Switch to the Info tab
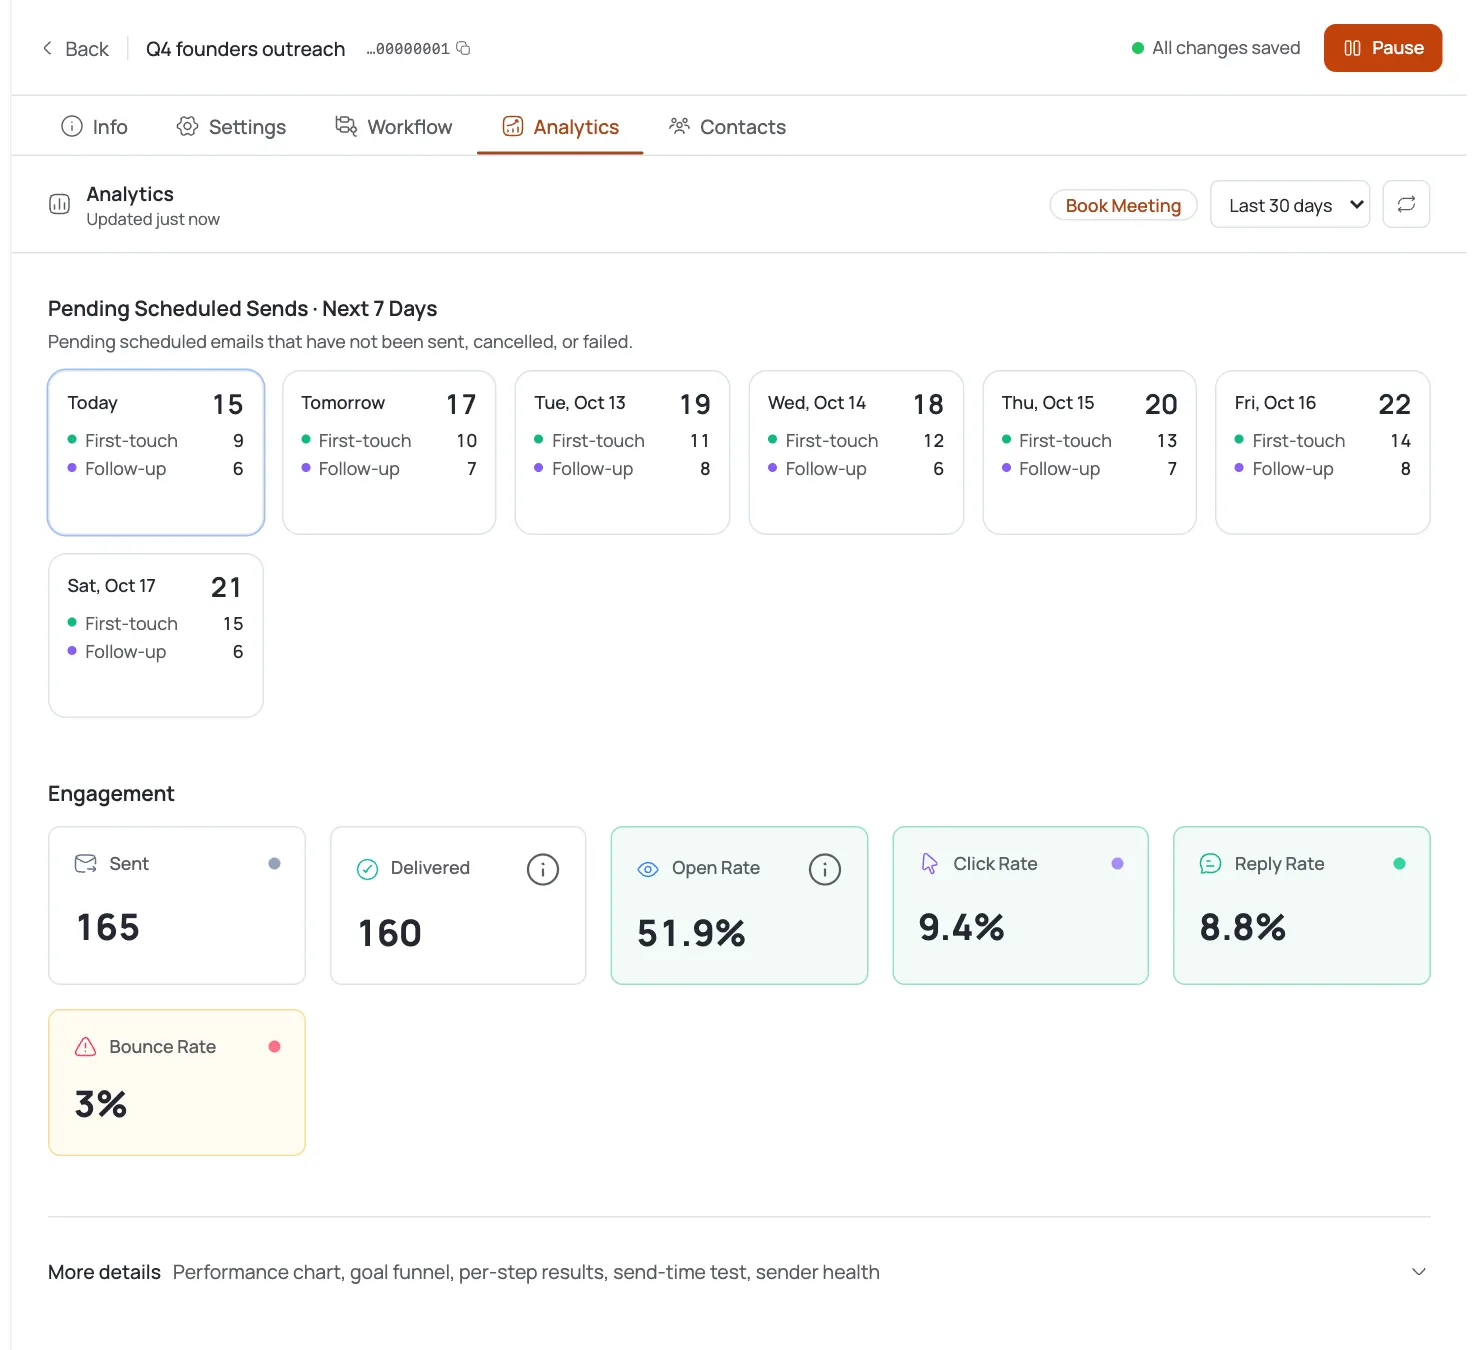This screenshot has width=1484, height=1350. (x=95, y=126)
